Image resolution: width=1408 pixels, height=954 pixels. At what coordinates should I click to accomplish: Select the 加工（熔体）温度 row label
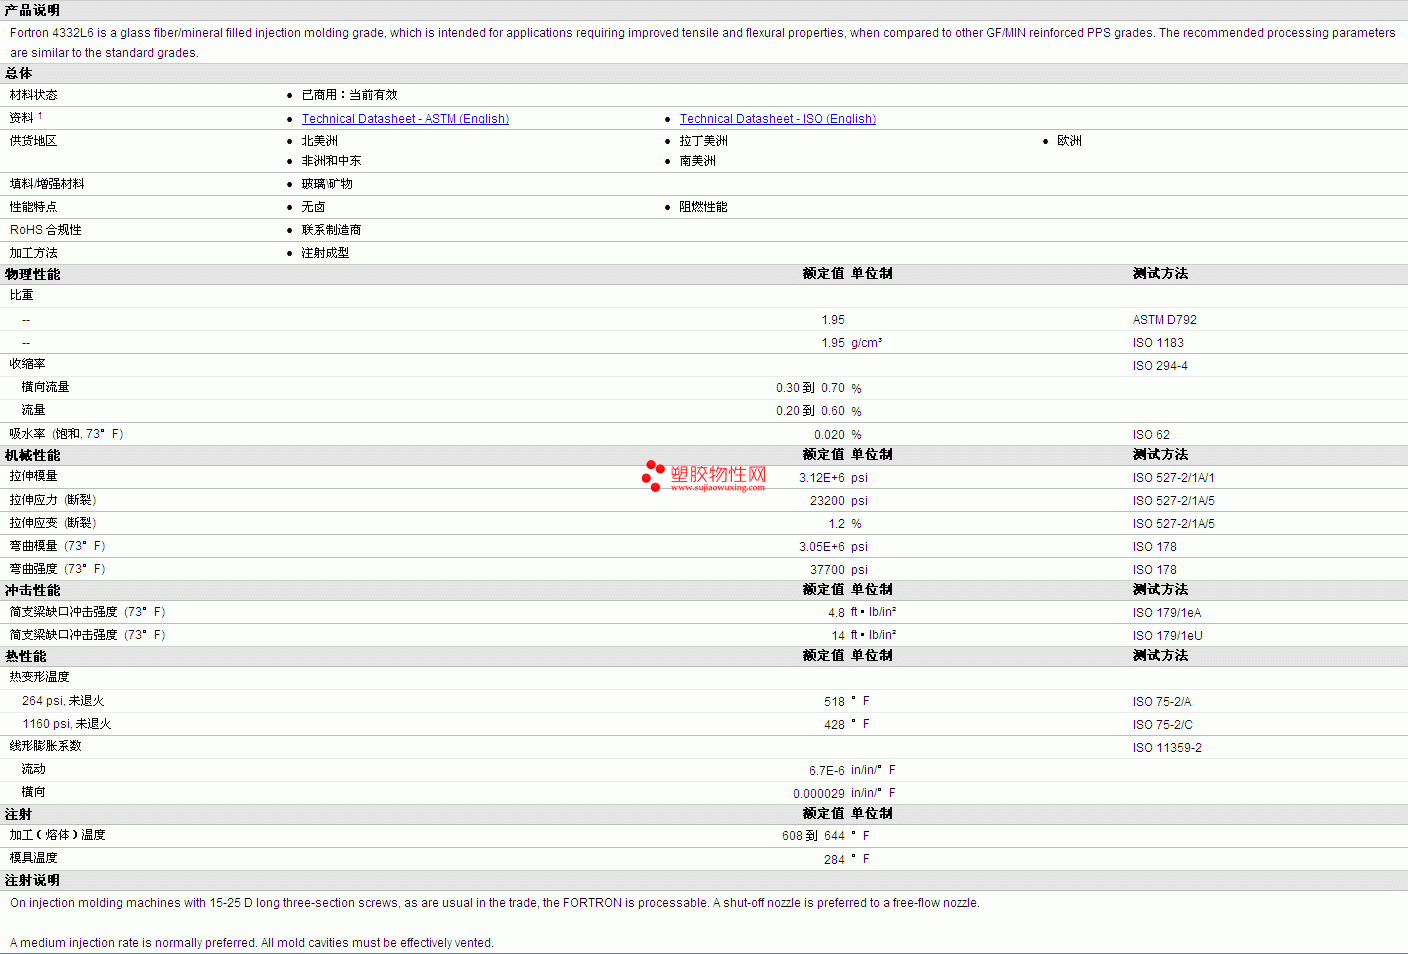click(58, 835)
